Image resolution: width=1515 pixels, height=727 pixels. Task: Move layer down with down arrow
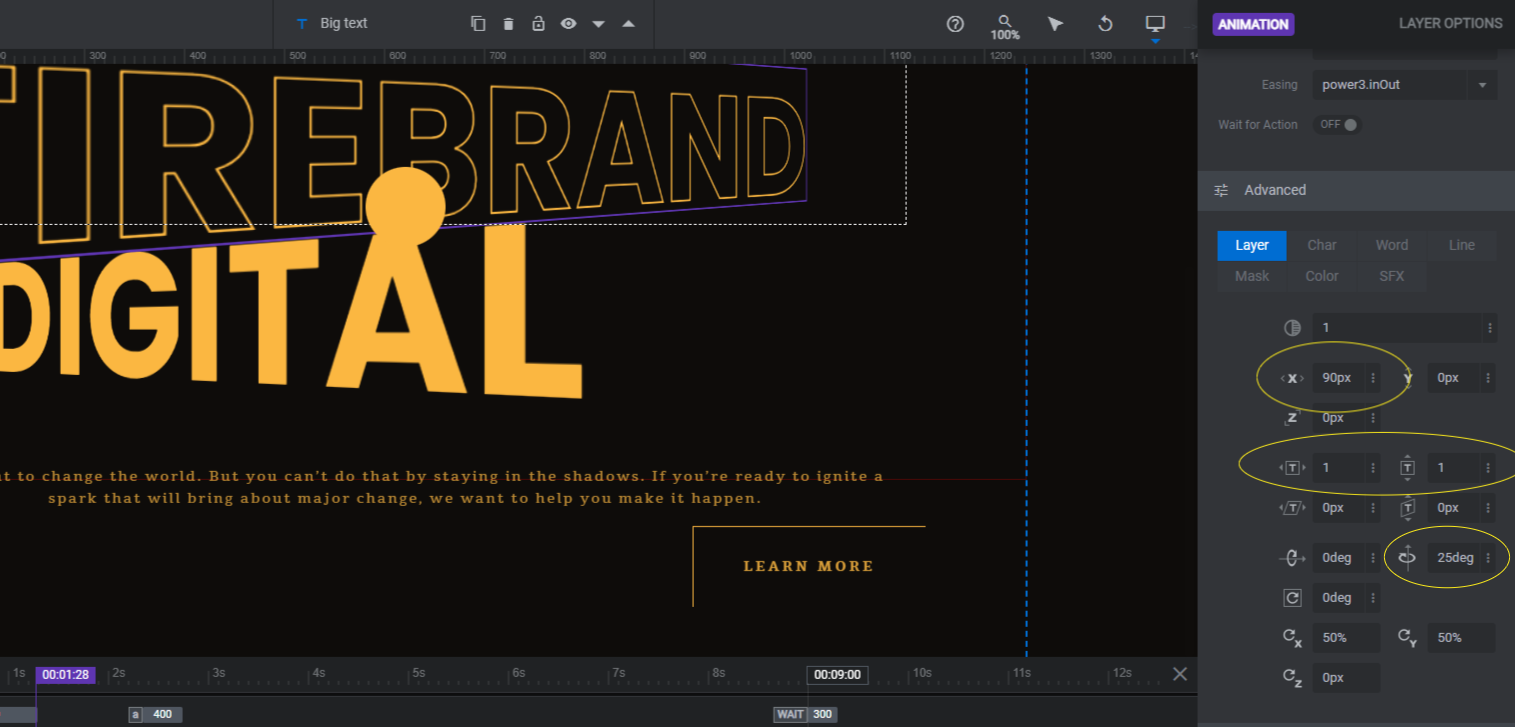pyautogui.click(x=598, y=23)
